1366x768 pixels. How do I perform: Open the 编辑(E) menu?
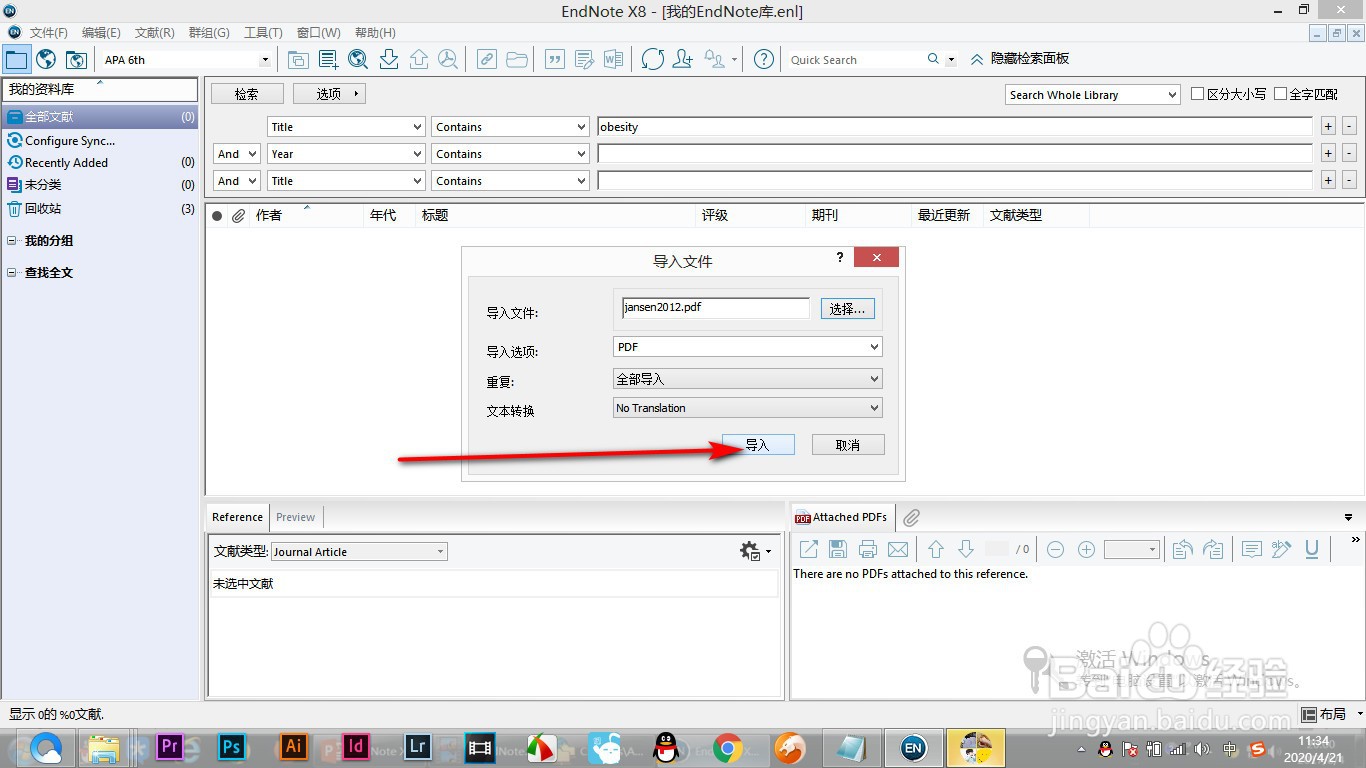tap(101, 33)
